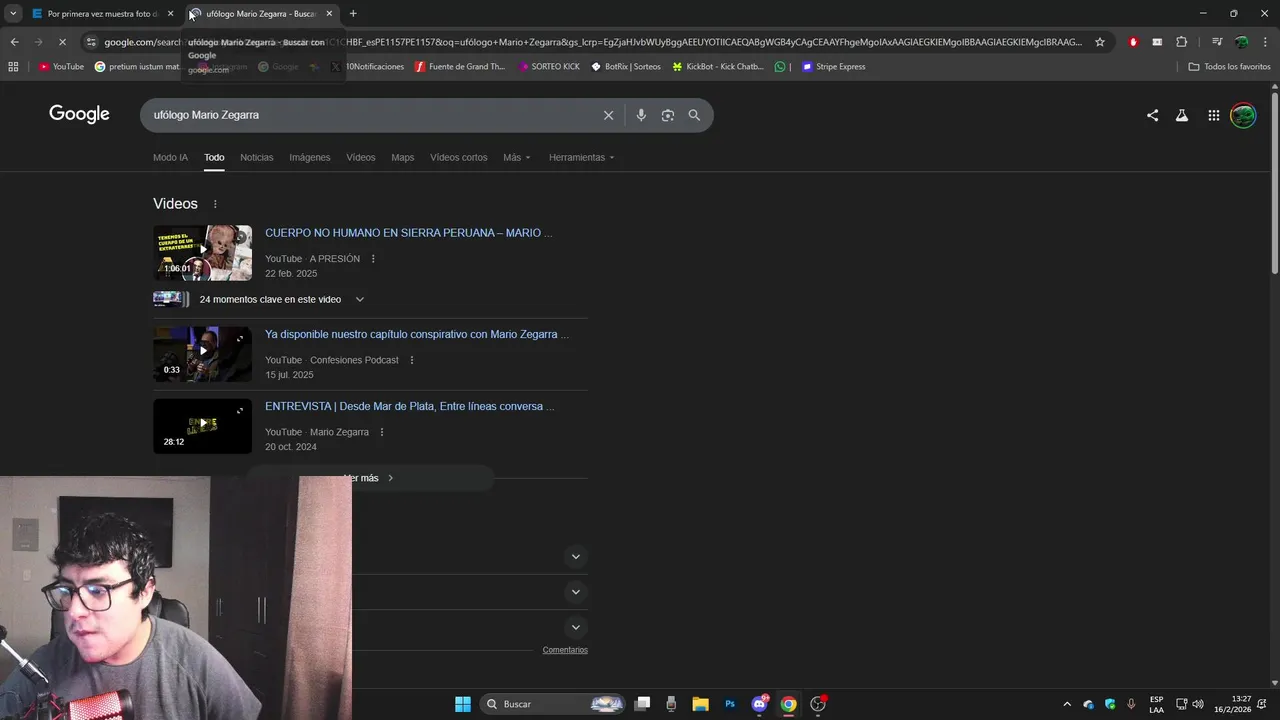This screenshot has height=720, width=1280.
Task: Clear the Google search box text
Action: coord(608,115)
